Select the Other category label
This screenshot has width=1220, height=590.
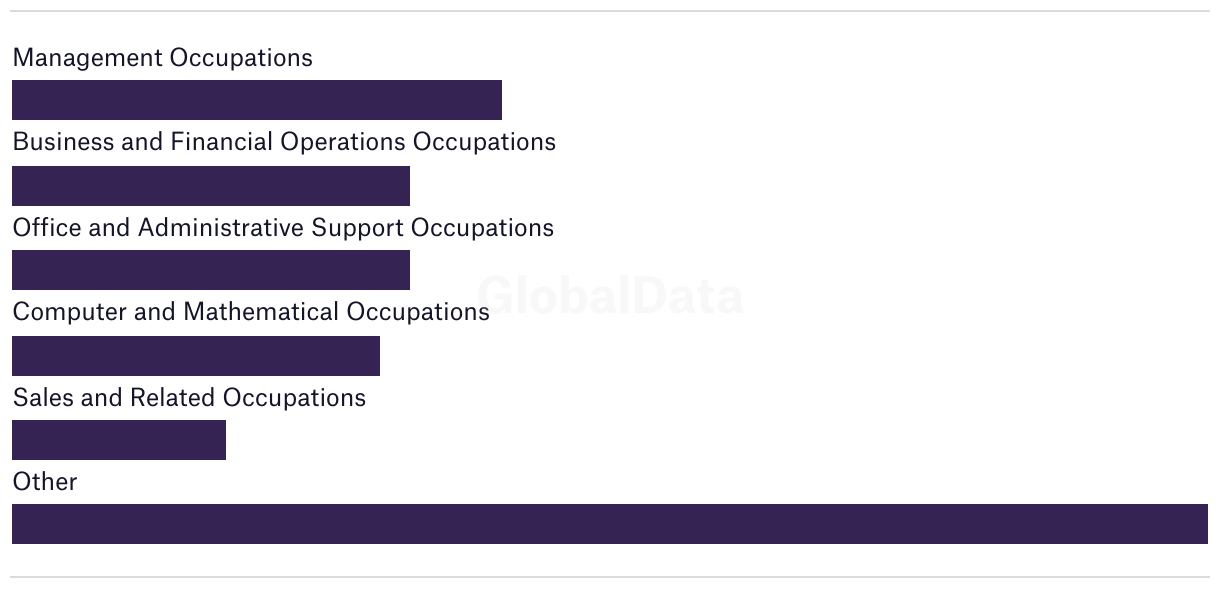click(45, 482)
